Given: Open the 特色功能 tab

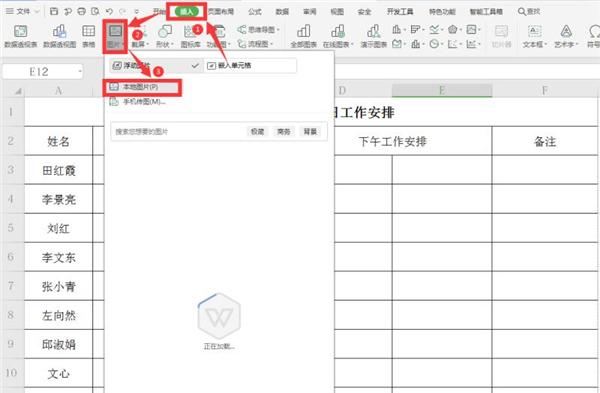Looking at the screenshot, I should click(x=442, y=11).
